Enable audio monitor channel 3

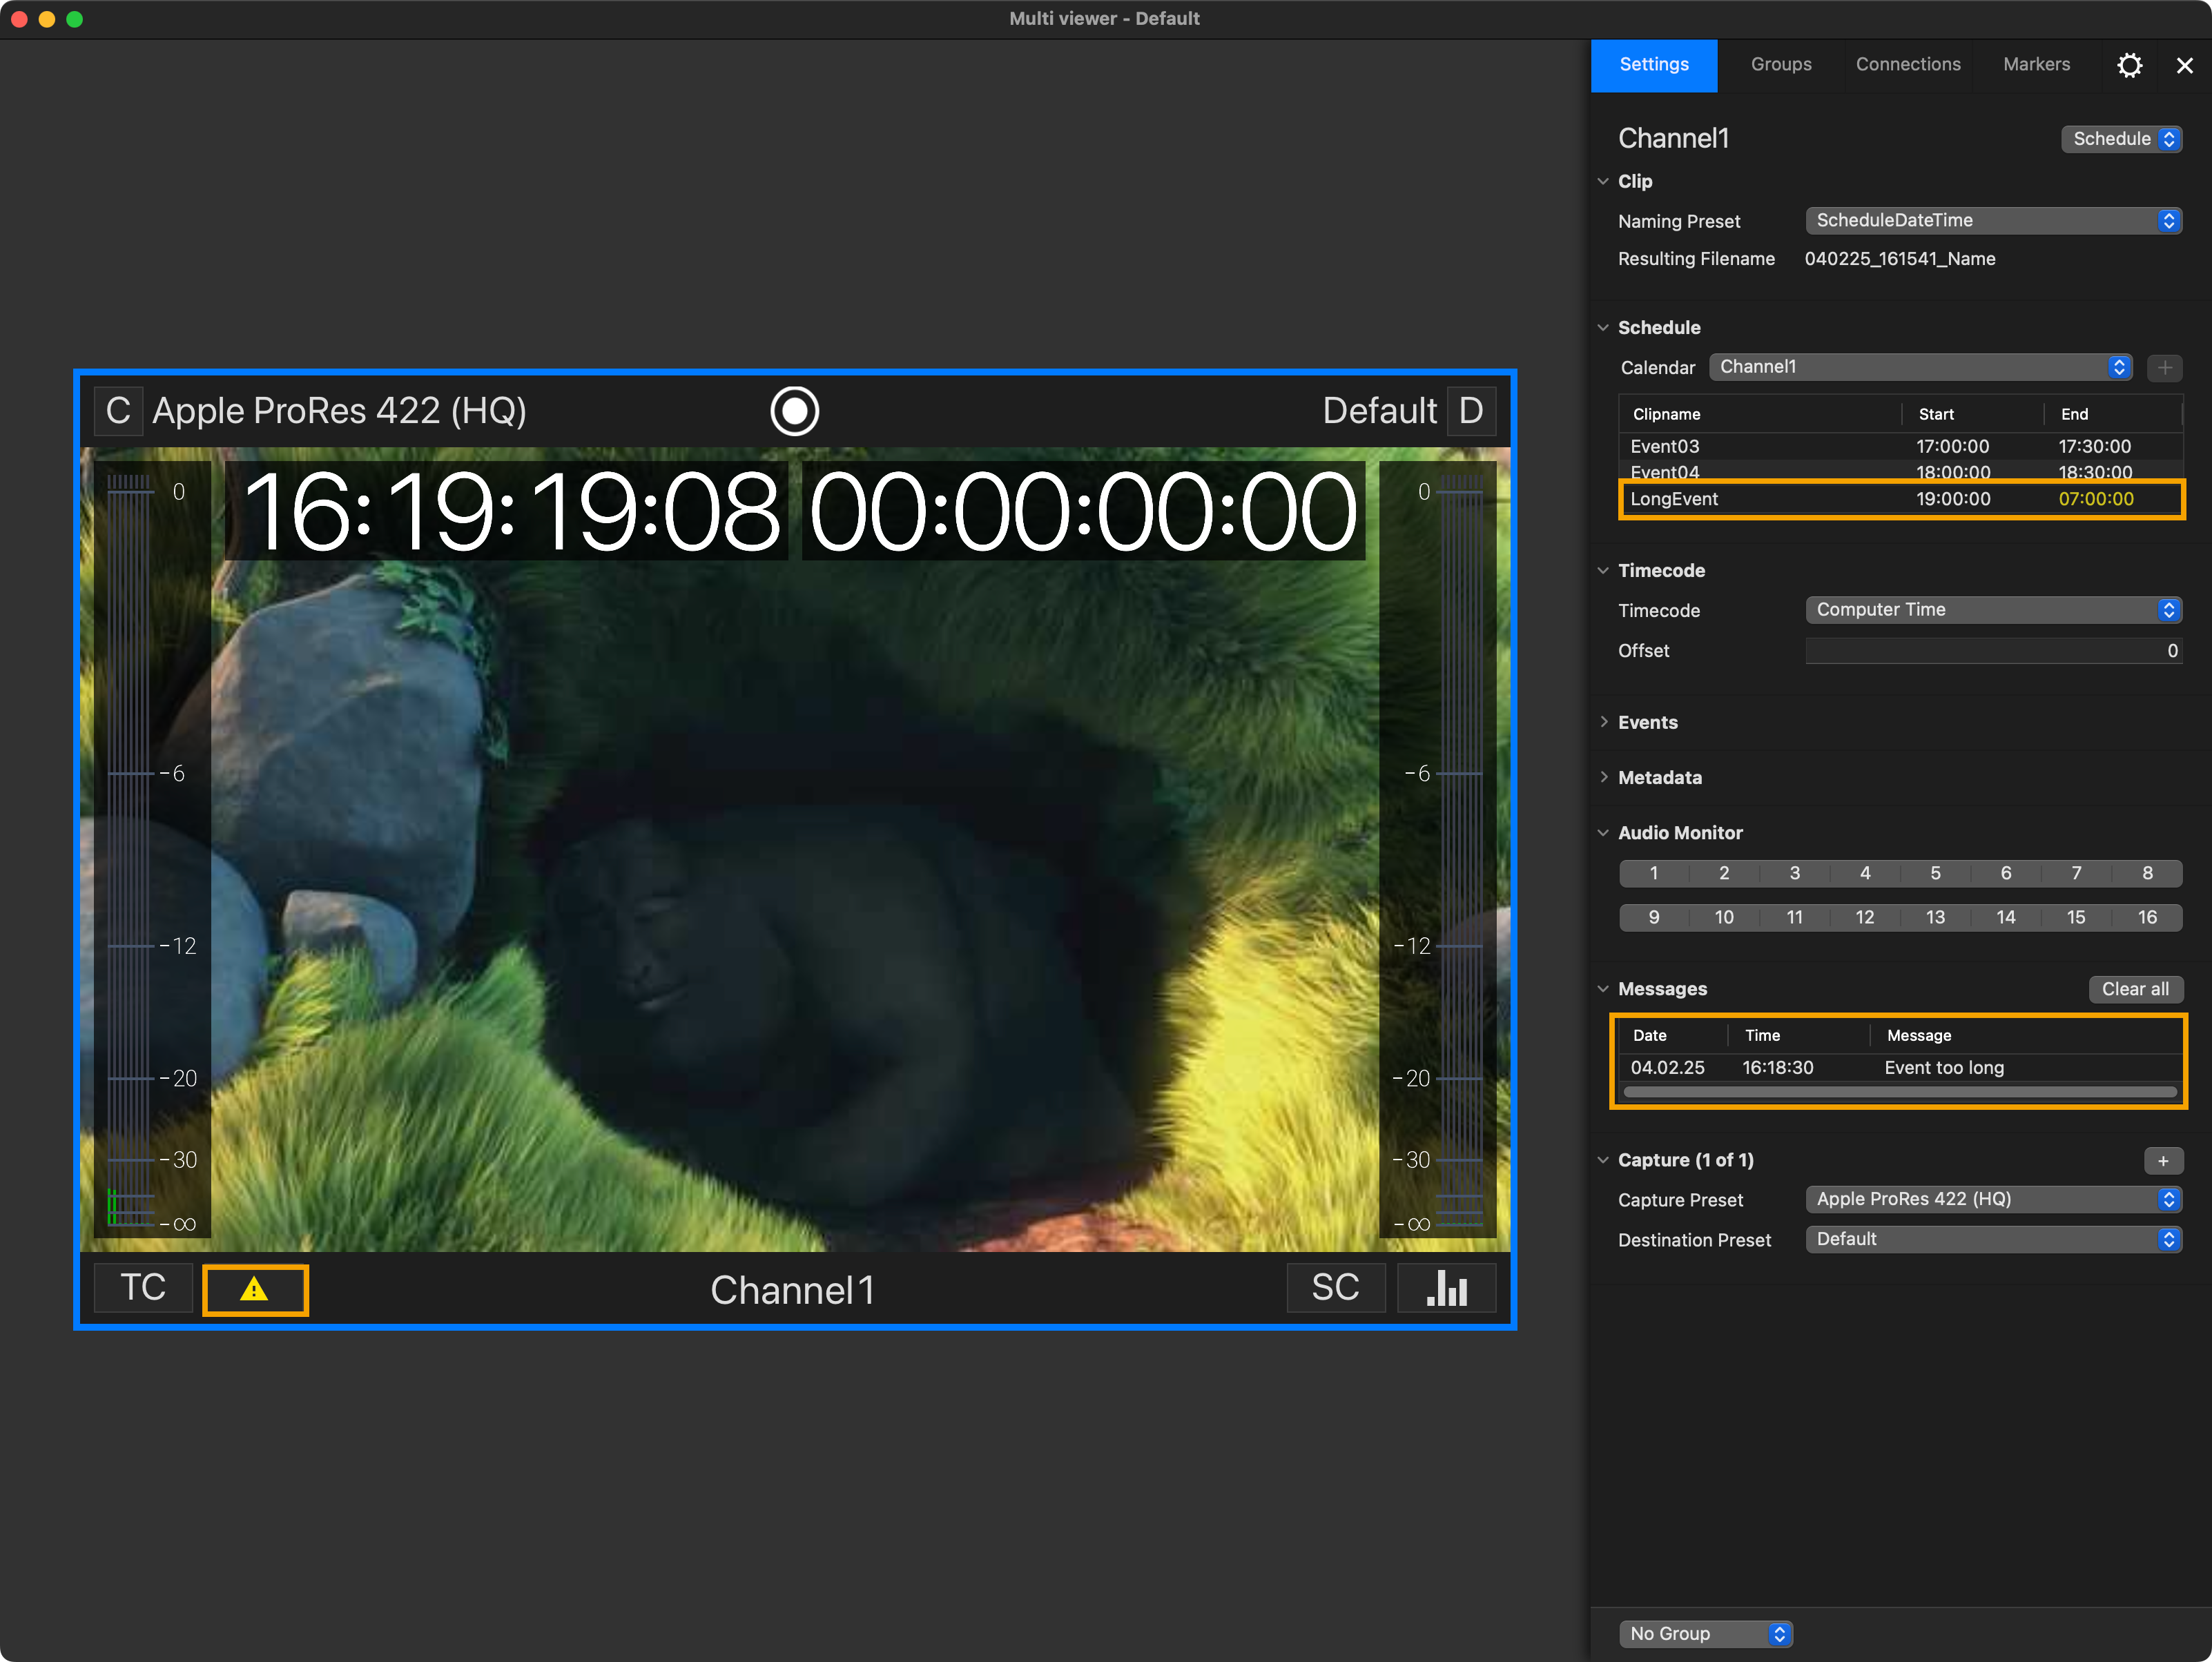coord(1795,873)
